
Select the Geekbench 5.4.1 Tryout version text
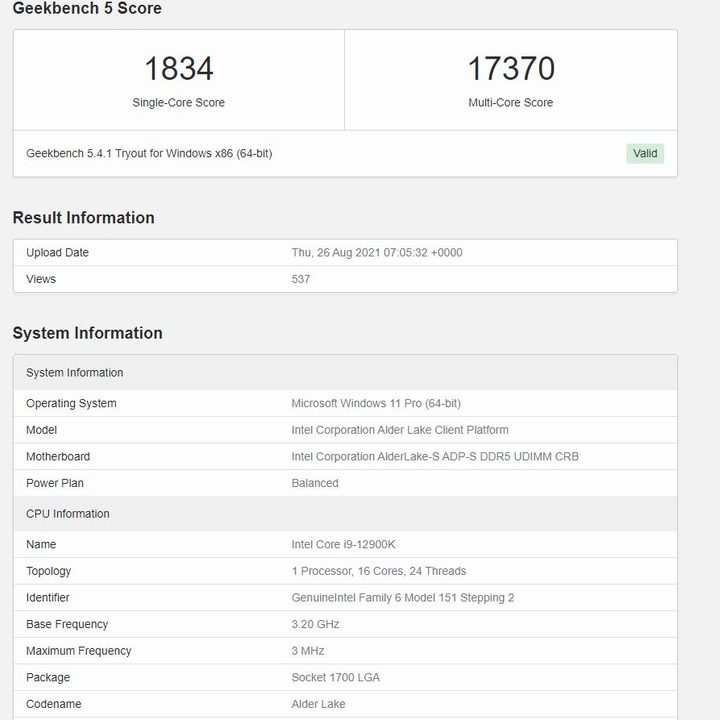149,153
